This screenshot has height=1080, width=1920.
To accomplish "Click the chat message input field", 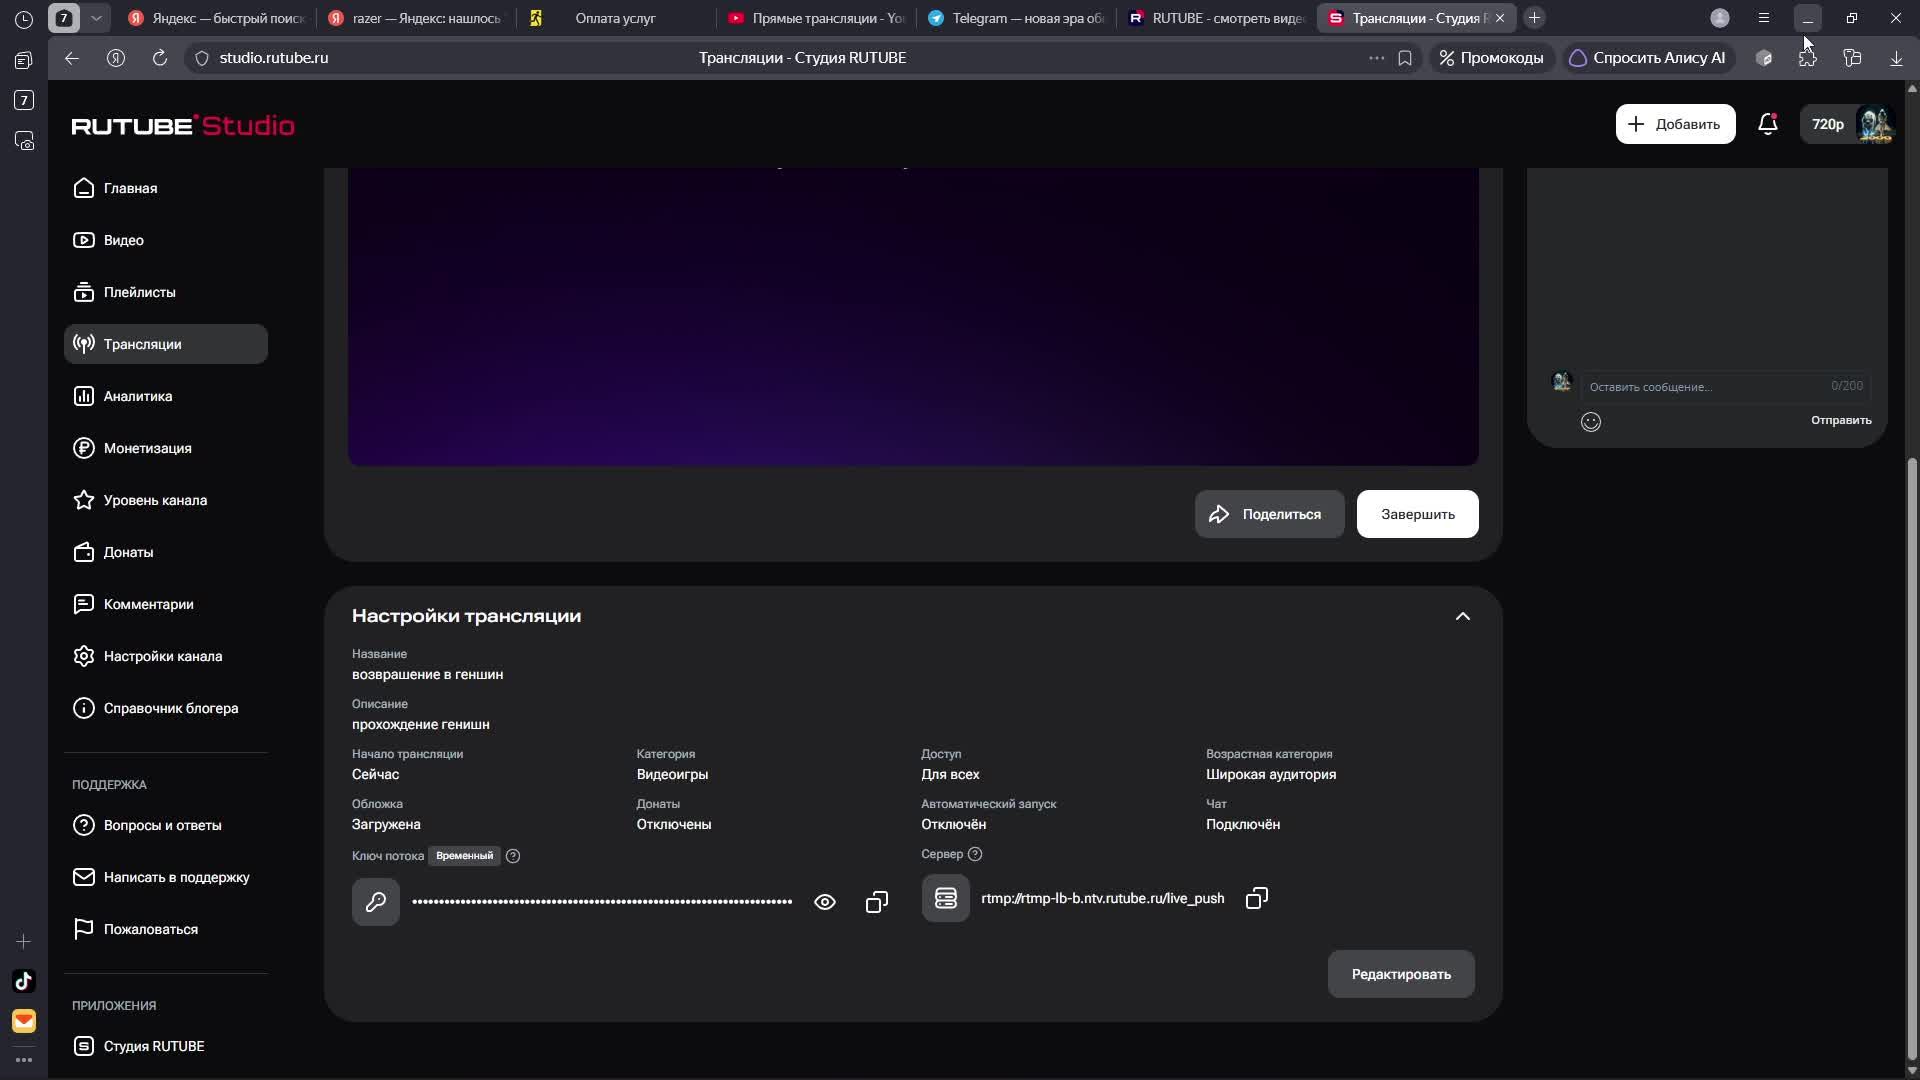I will pos(1725,386).
